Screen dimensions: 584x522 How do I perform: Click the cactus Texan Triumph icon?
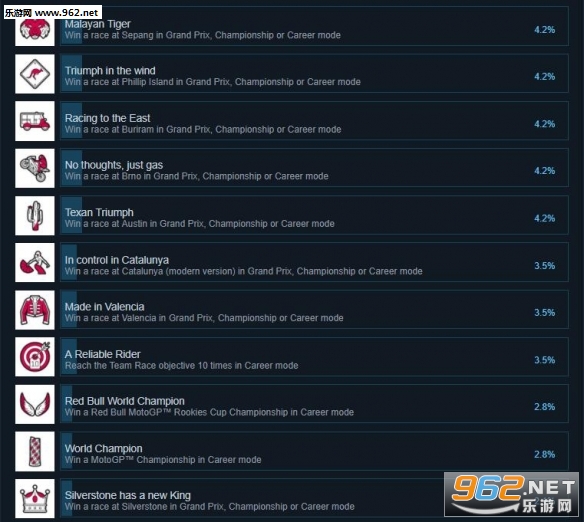point(35,216)
